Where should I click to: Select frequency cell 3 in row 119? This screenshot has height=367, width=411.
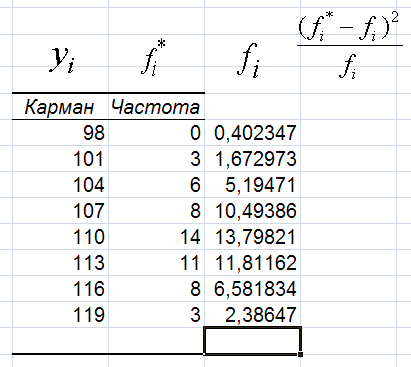pos(156,315)
